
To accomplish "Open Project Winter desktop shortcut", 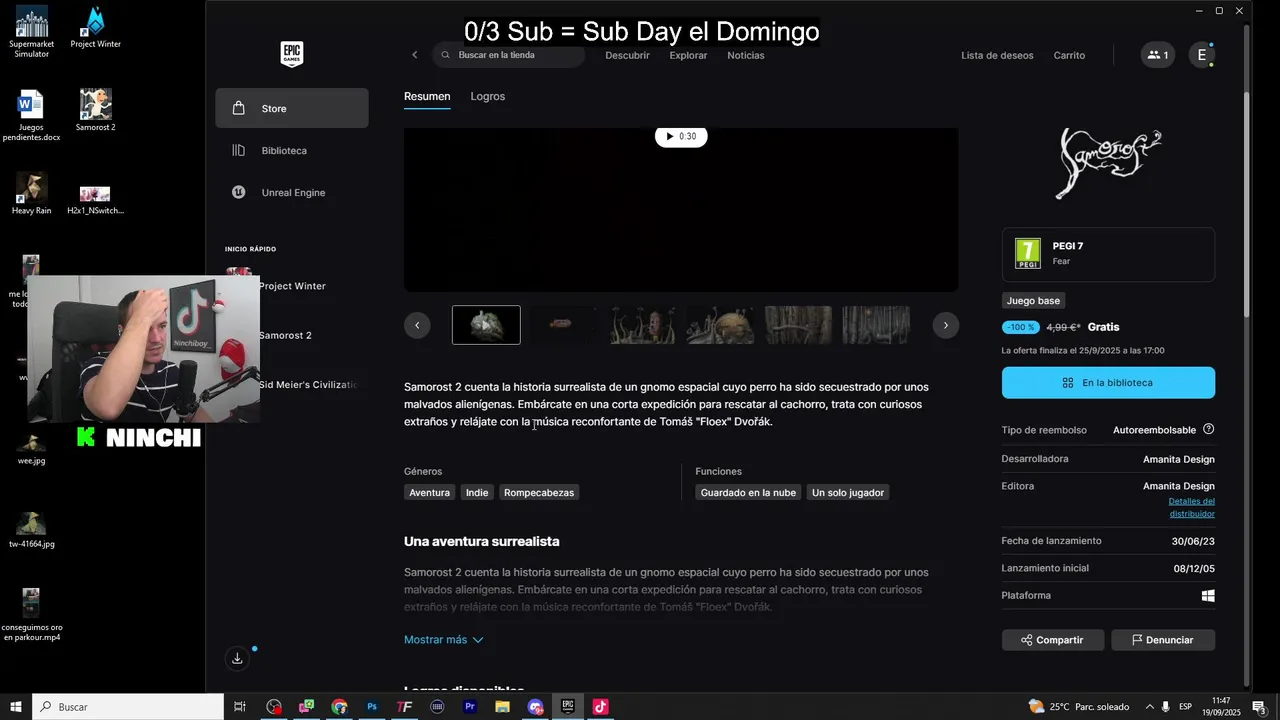I will (x=95, y=28).
